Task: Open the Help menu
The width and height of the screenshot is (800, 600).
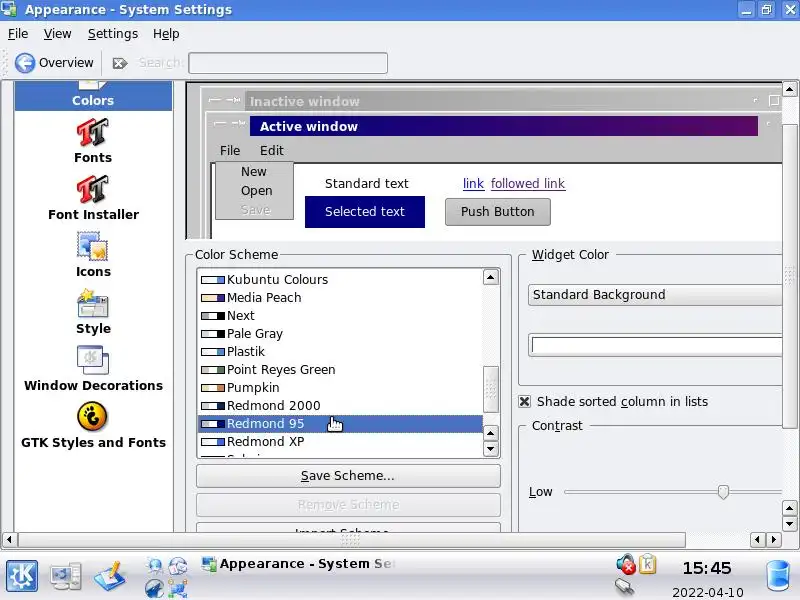Action: point(166,34)
